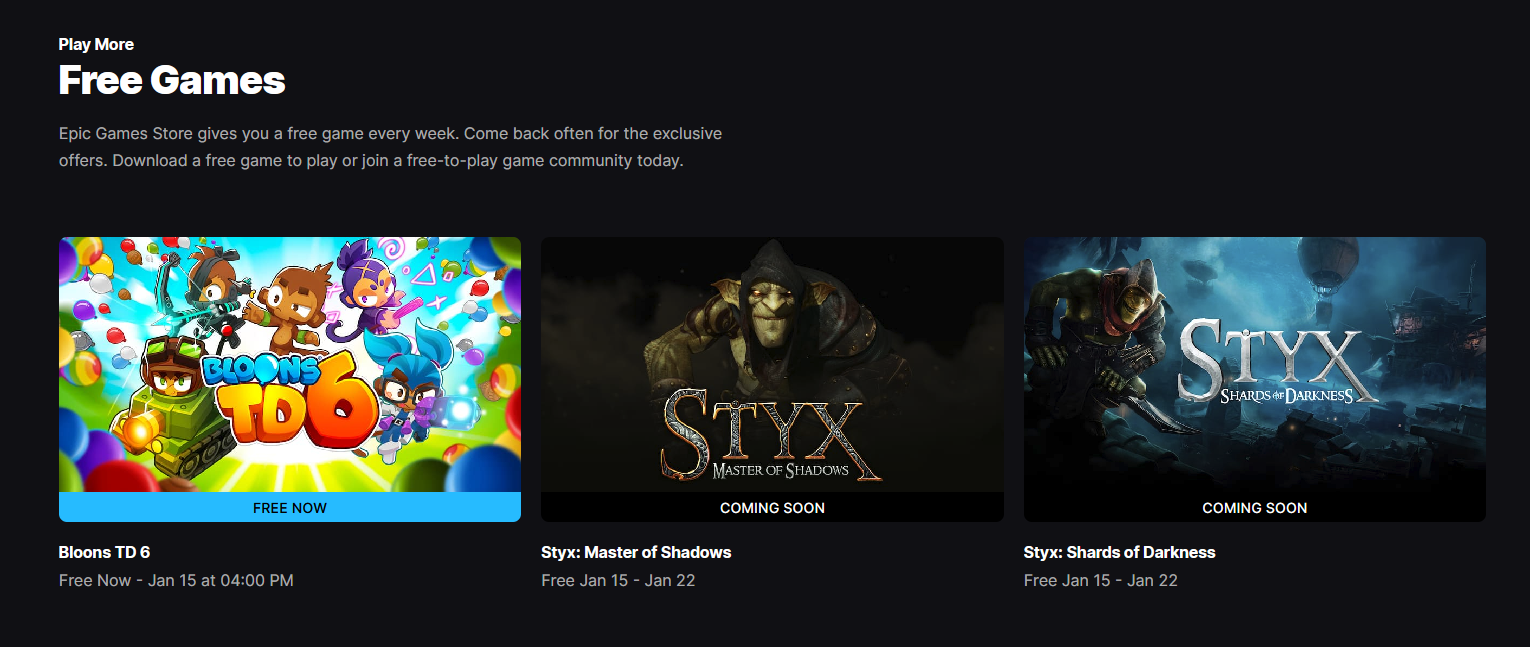Click the Free Now - Jan 15 date text
This screenshot has height=647, width=1530.
[x=176, y=580]
